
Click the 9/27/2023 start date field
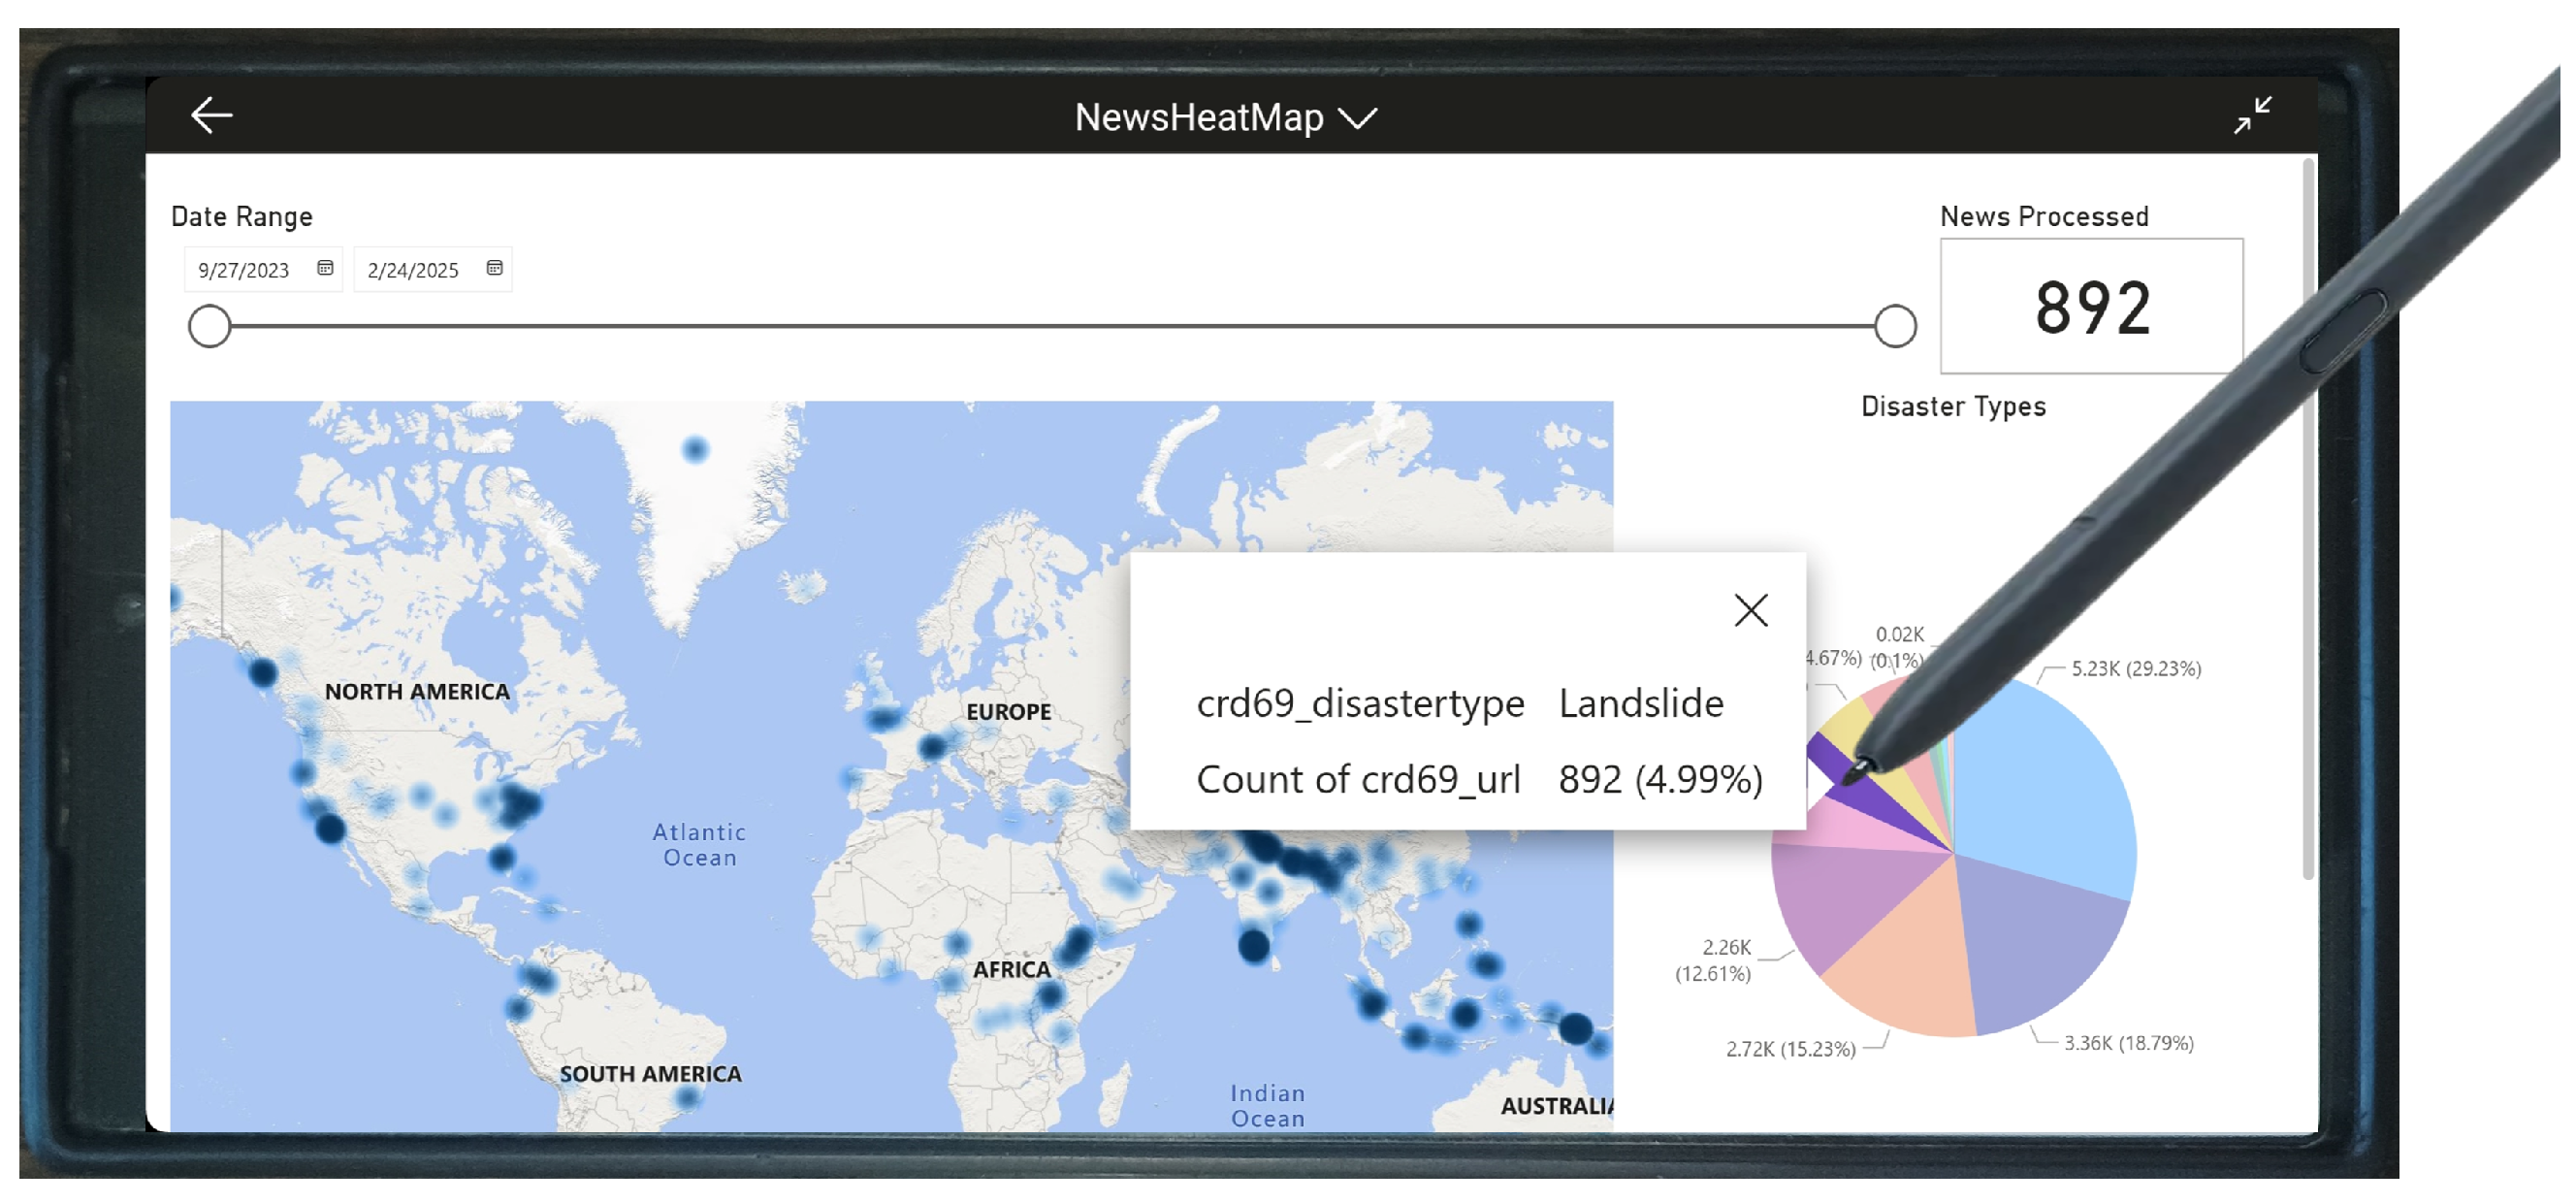pyautogui.click(x=244, y=270)
